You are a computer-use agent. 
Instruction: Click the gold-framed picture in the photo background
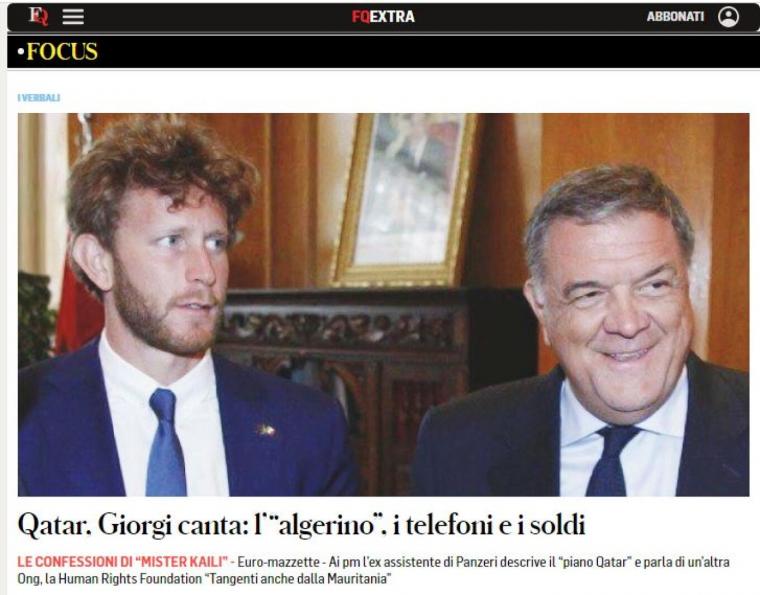(x=405, y=199)
